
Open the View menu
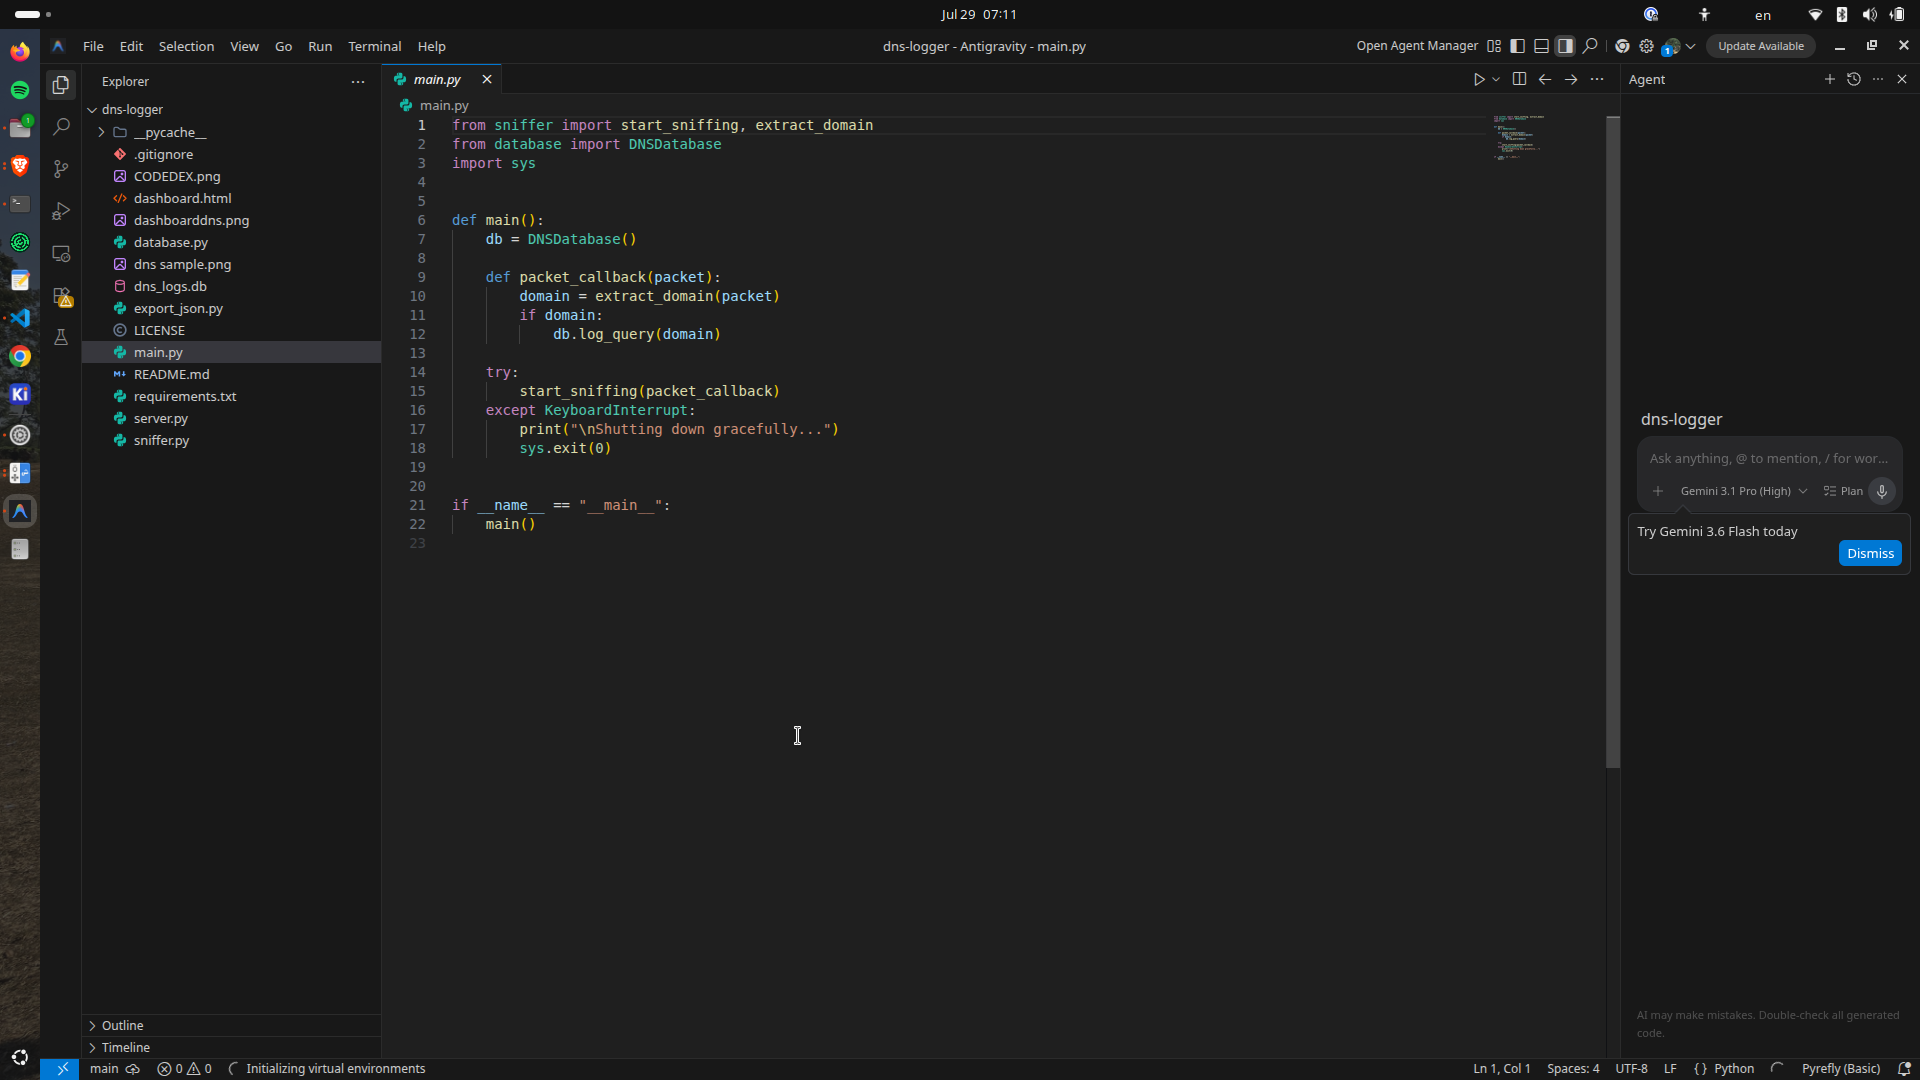pyautogui.click(x=244, y=46)
